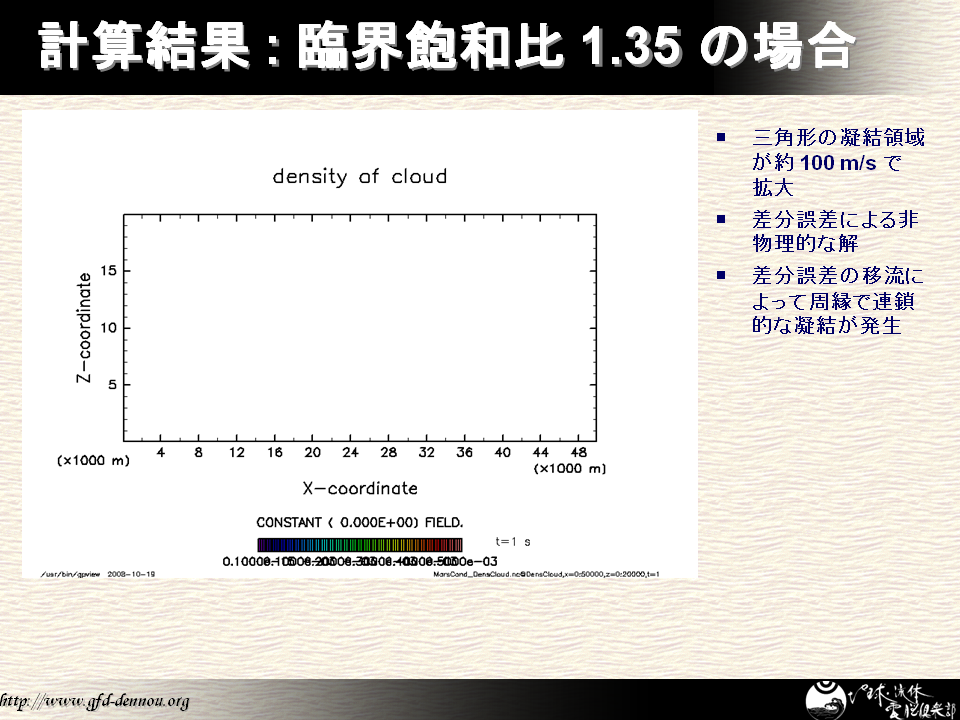Click the cloud density color bar legend
Image resolution: width=960 pixels, height=720 pixels.
coord(359,545)
